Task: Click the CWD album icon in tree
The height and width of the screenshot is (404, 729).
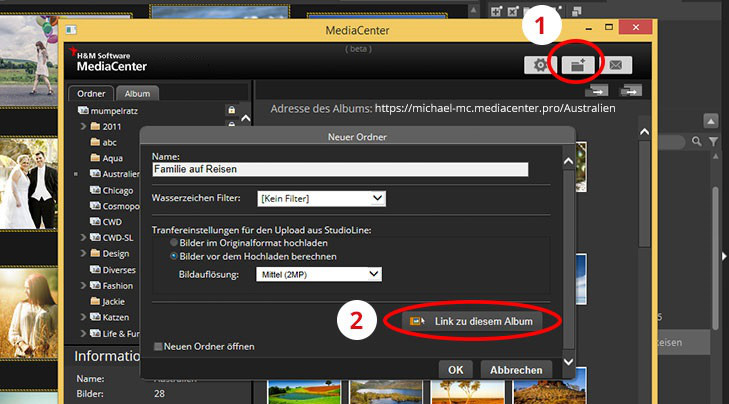Action: [x=95, y=221]
